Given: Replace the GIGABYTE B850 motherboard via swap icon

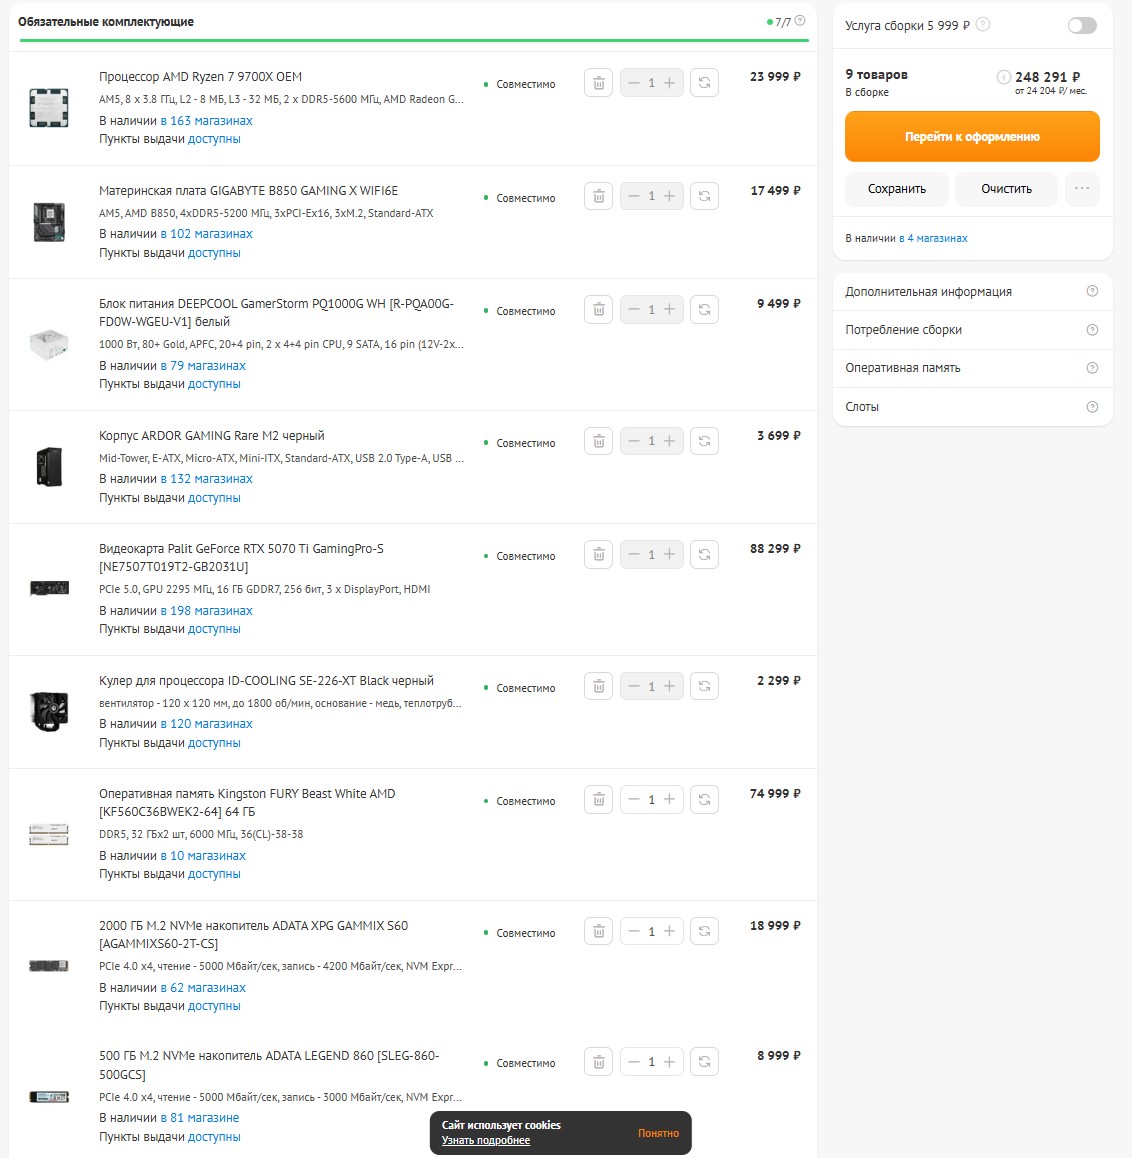Looking at the screenshot, I should [704, 196].
